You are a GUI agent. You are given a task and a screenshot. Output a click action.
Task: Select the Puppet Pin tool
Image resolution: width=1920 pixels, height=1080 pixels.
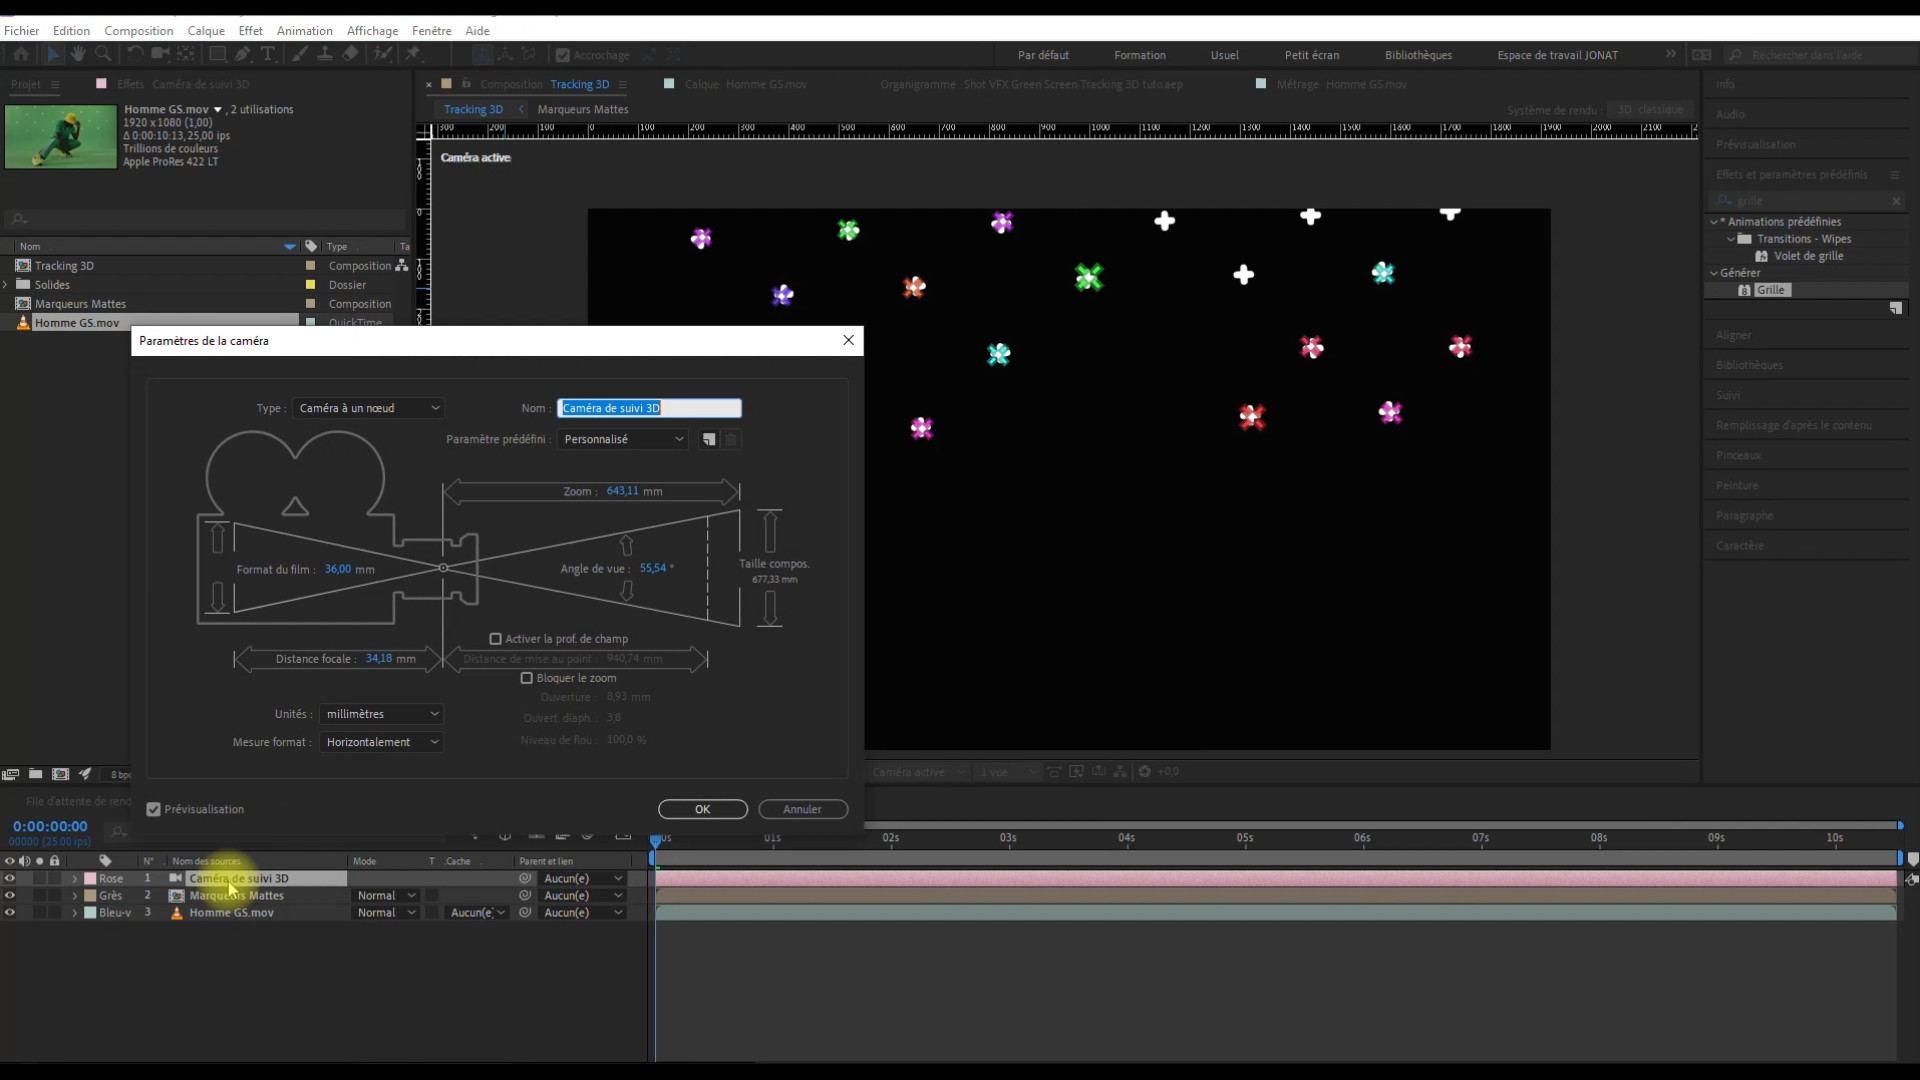413,54
